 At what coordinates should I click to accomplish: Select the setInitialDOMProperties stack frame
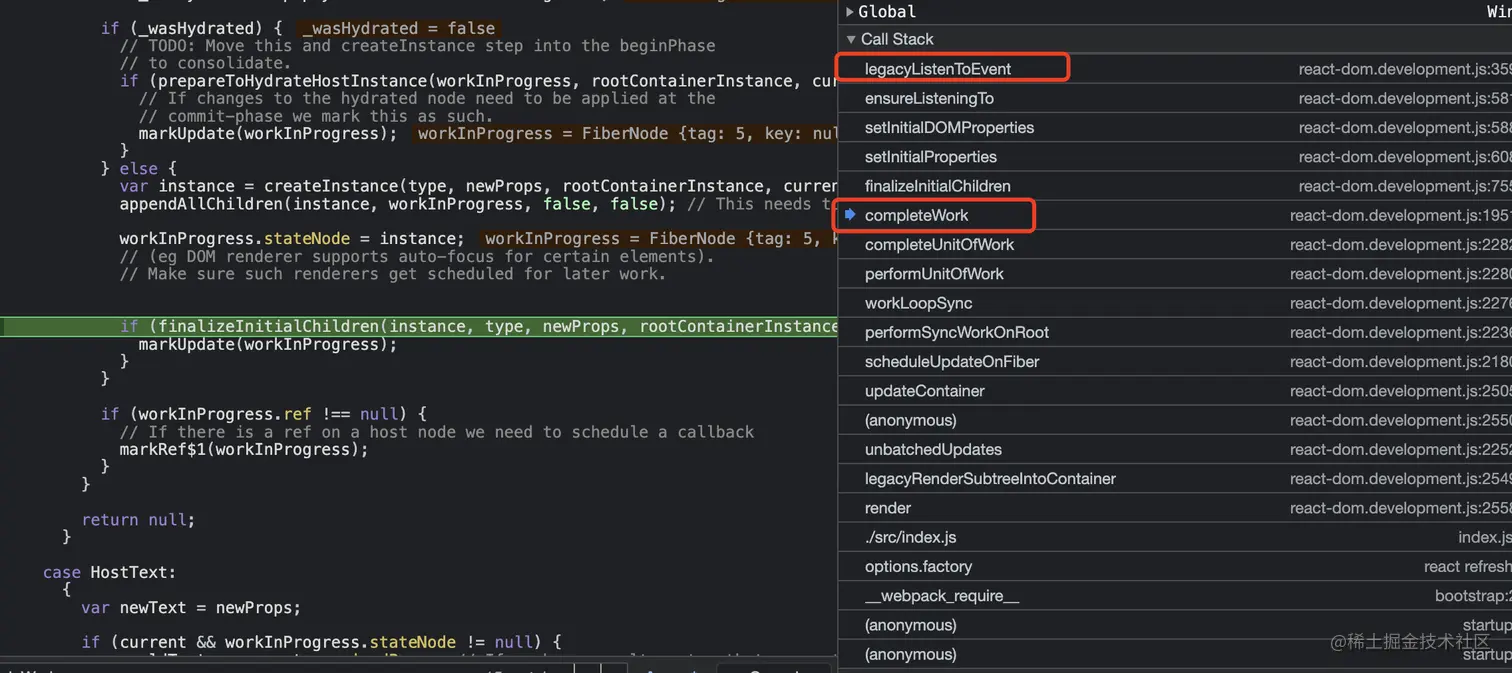1174,128
